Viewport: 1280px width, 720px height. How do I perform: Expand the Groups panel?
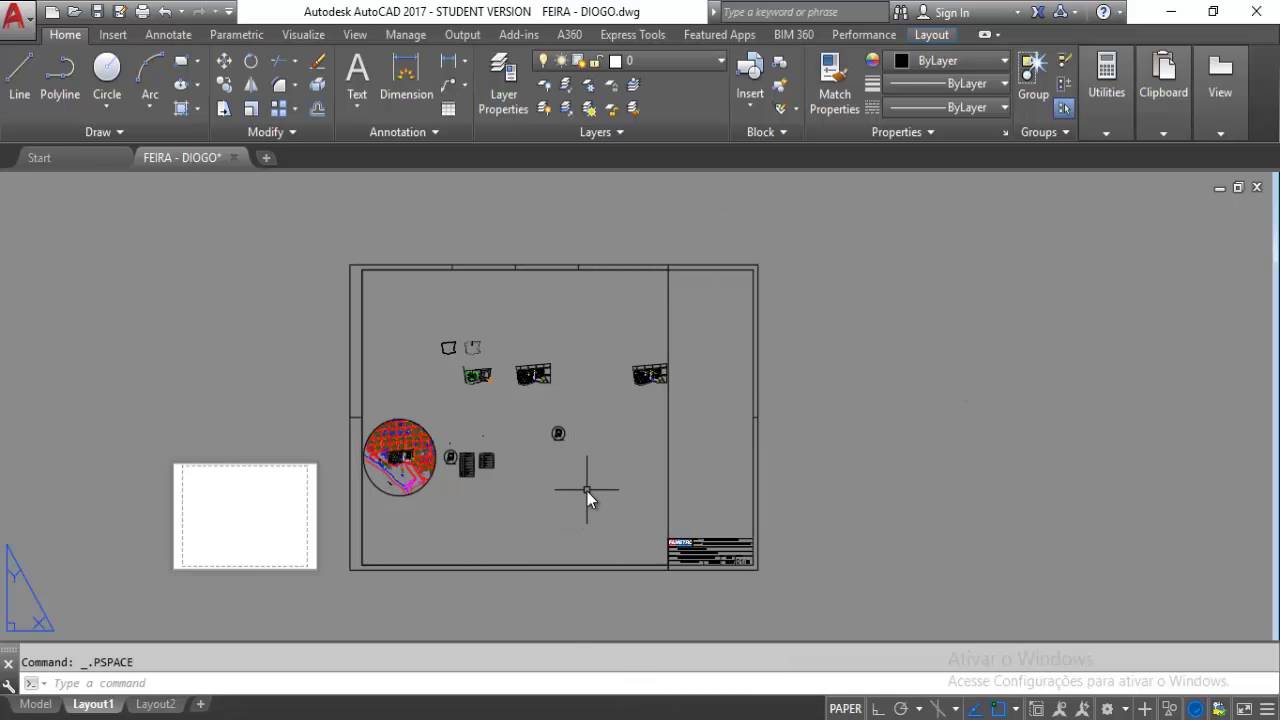point(1045,132)
